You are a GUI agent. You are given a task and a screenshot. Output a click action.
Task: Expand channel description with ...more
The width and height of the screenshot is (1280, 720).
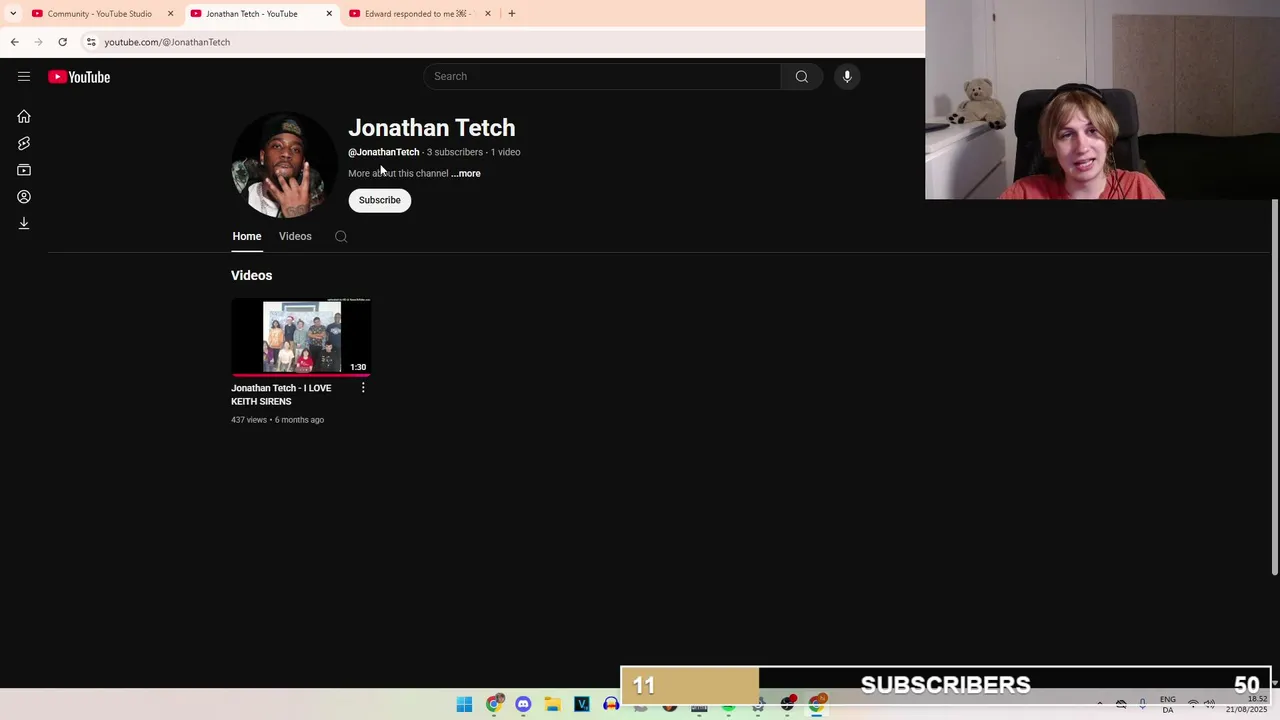(x=466, y=174)
